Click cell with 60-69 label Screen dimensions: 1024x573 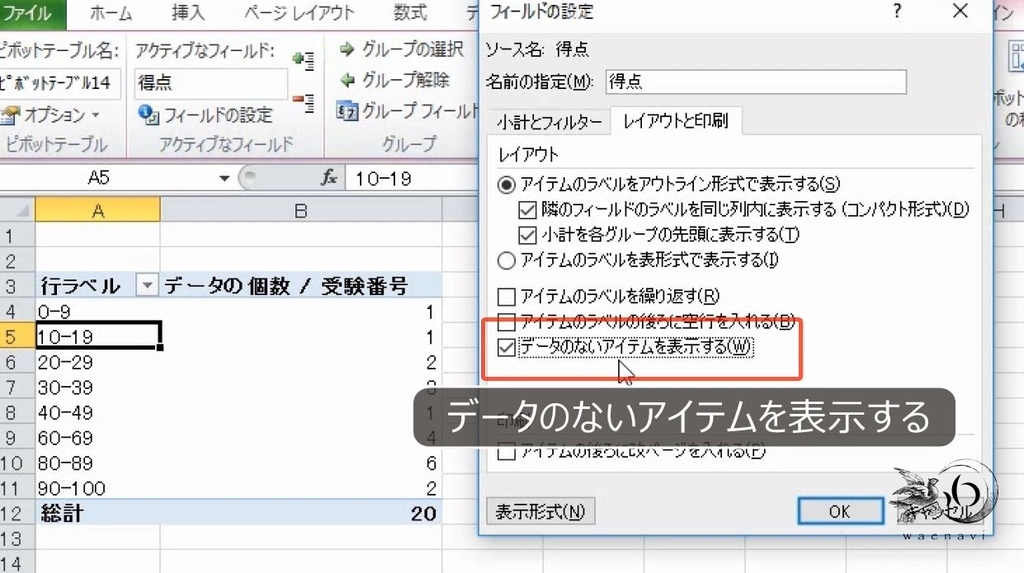point(98,438)
